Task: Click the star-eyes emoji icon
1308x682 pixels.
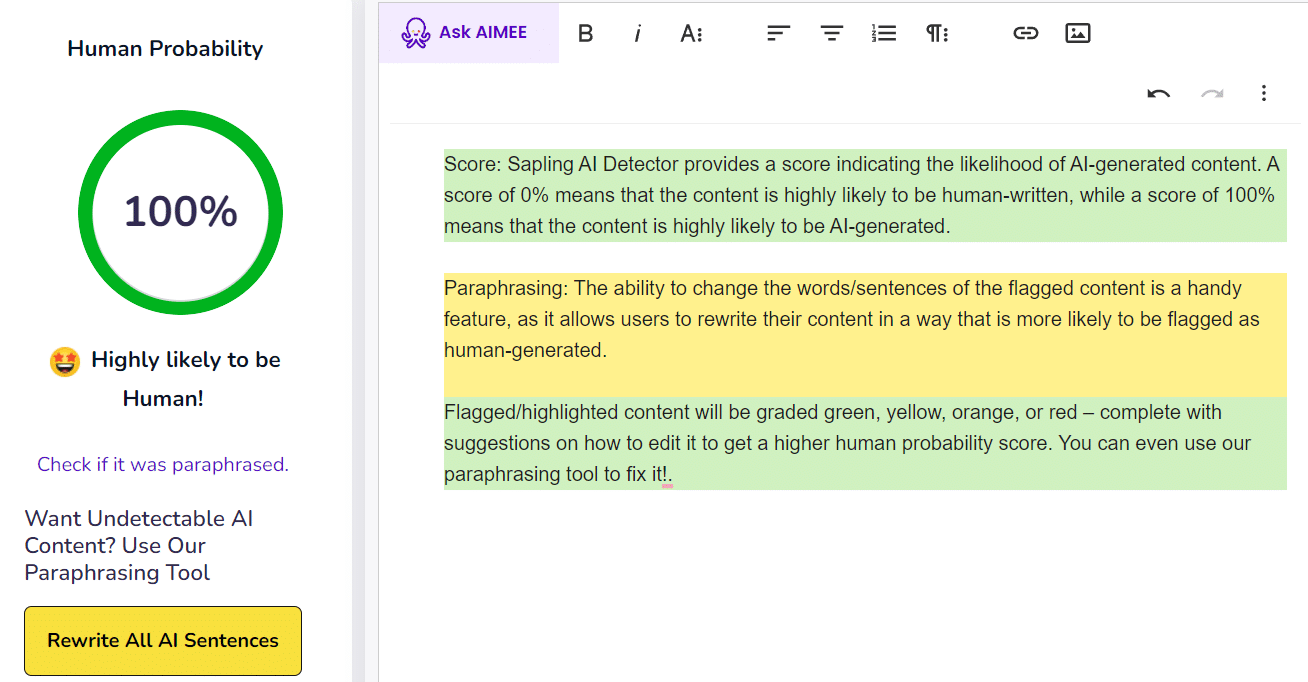Action: point(65,361)
